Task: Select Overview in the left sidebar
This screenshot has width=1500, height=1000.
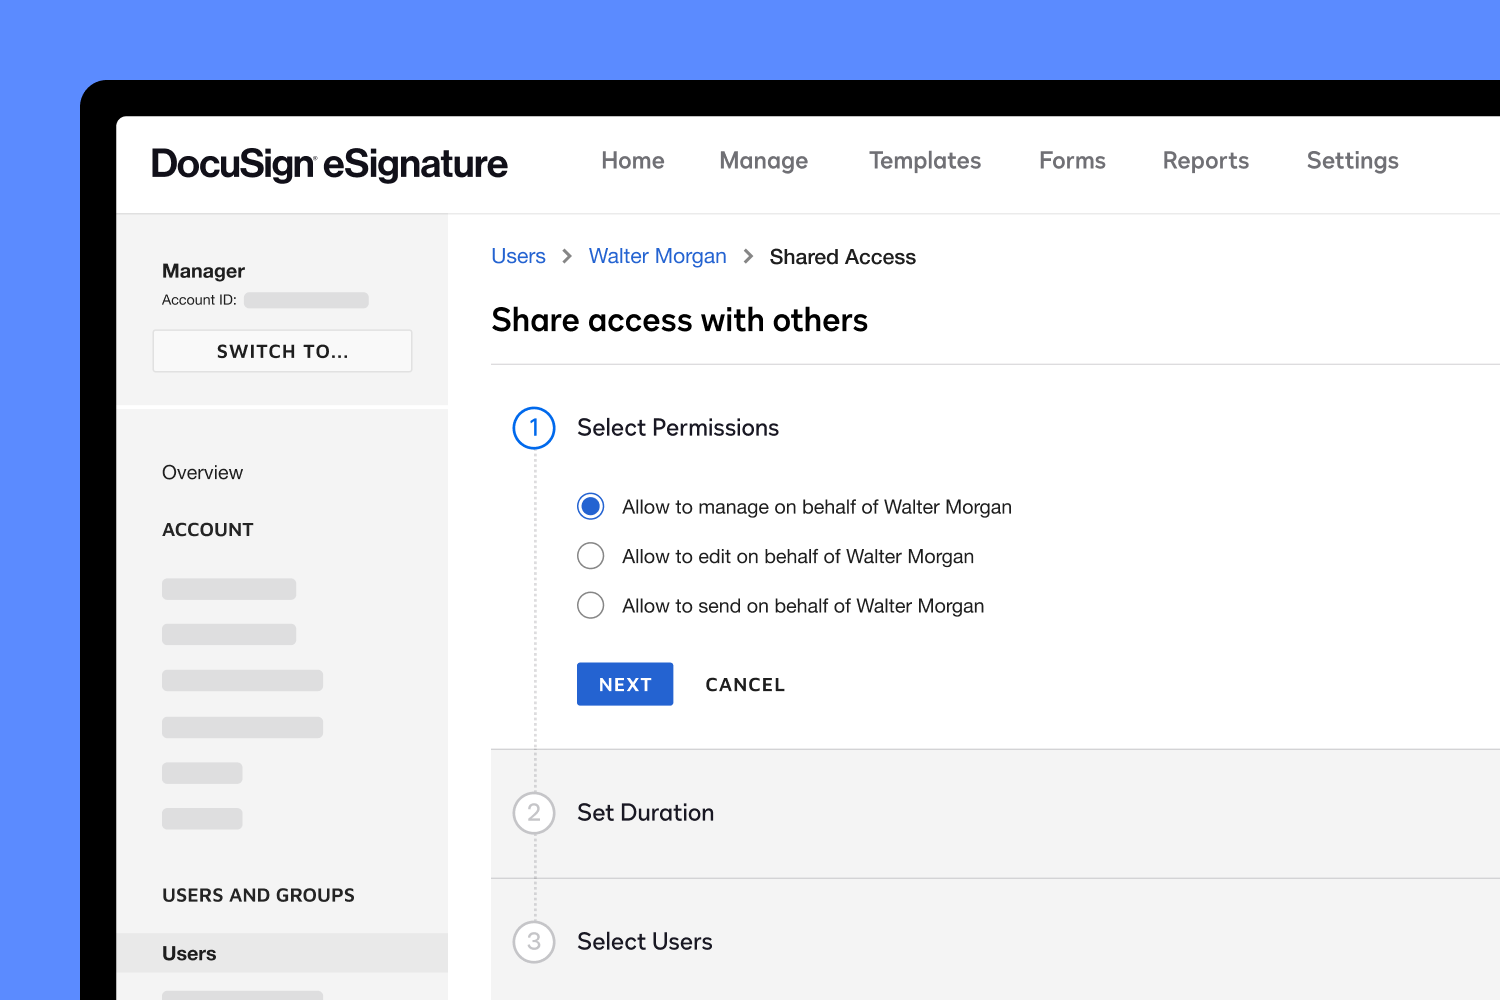Action: [x=202, y=472]
